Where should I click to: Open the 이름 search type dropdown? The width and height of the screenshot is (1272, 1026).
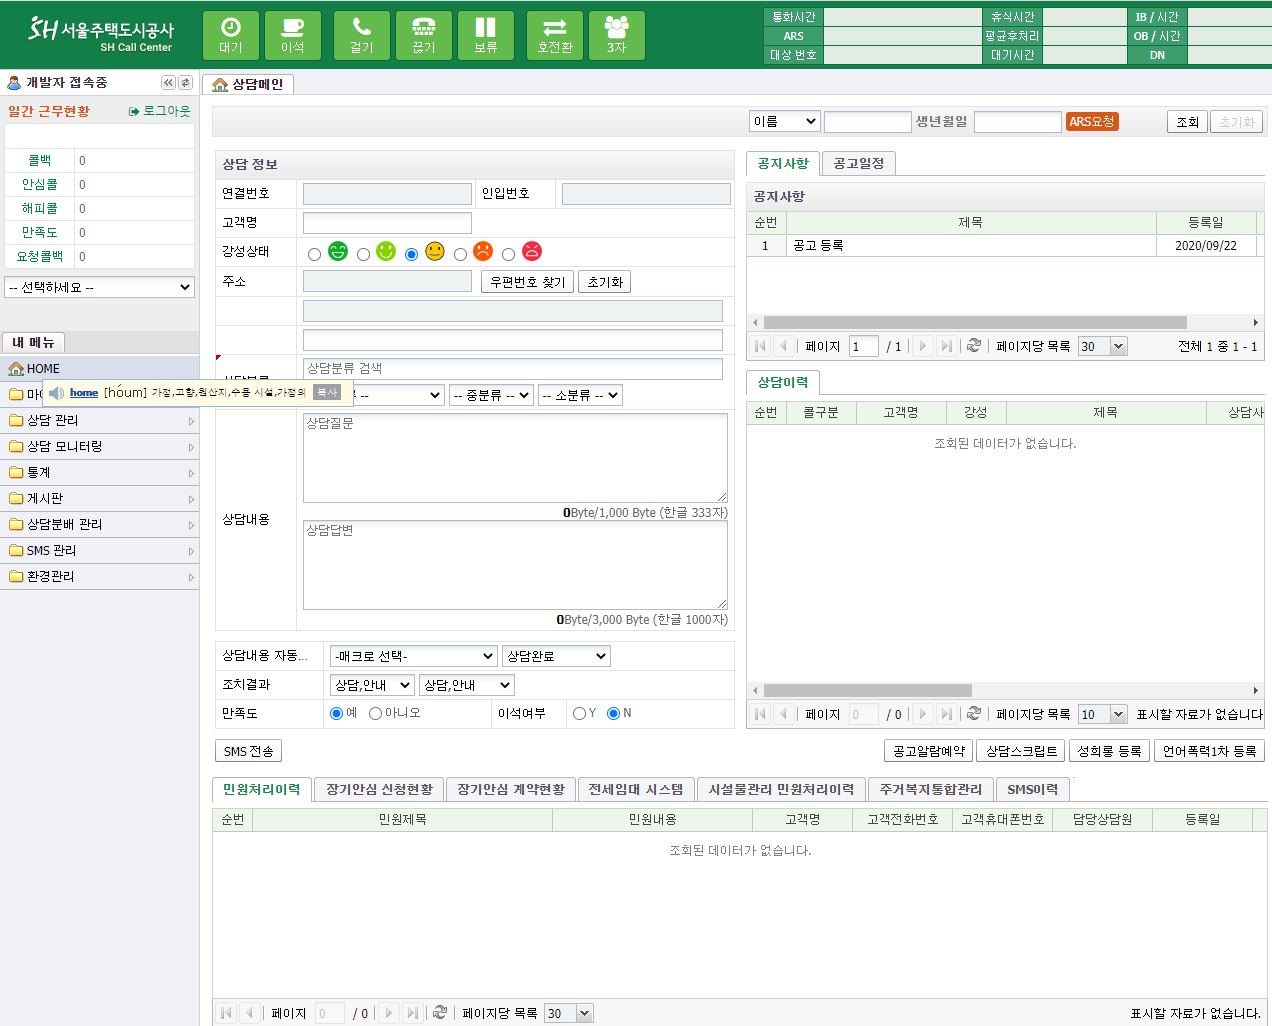tap(785, 121)
